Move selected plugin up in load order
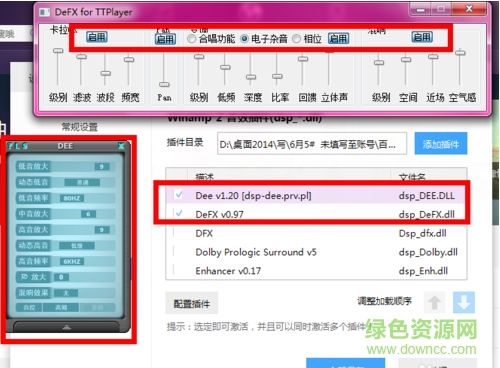500x368 pixels. click(434, 302)
